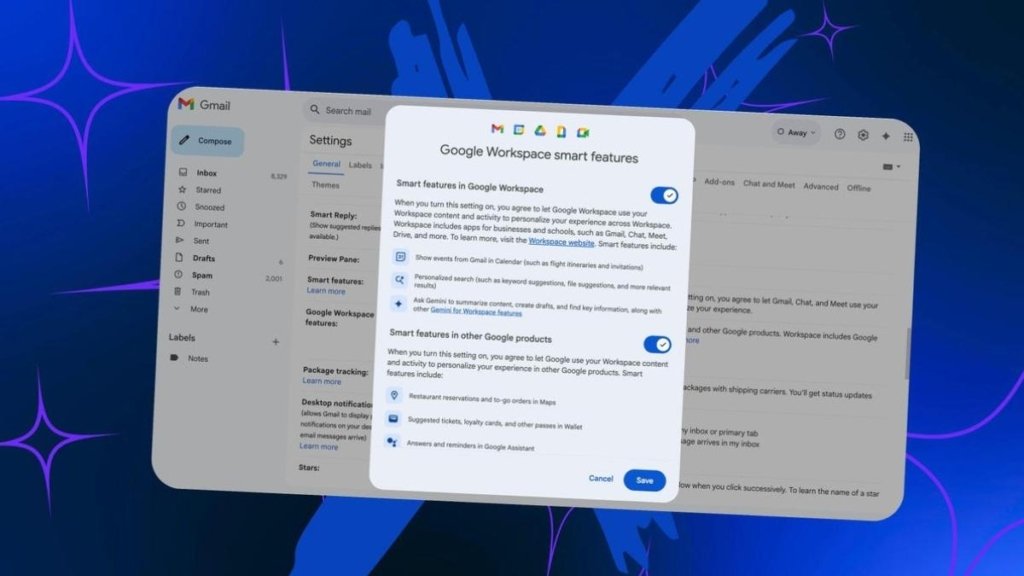Open the Gmail logo home
The height and width of the screenshot is (576, 1024).
204,104
